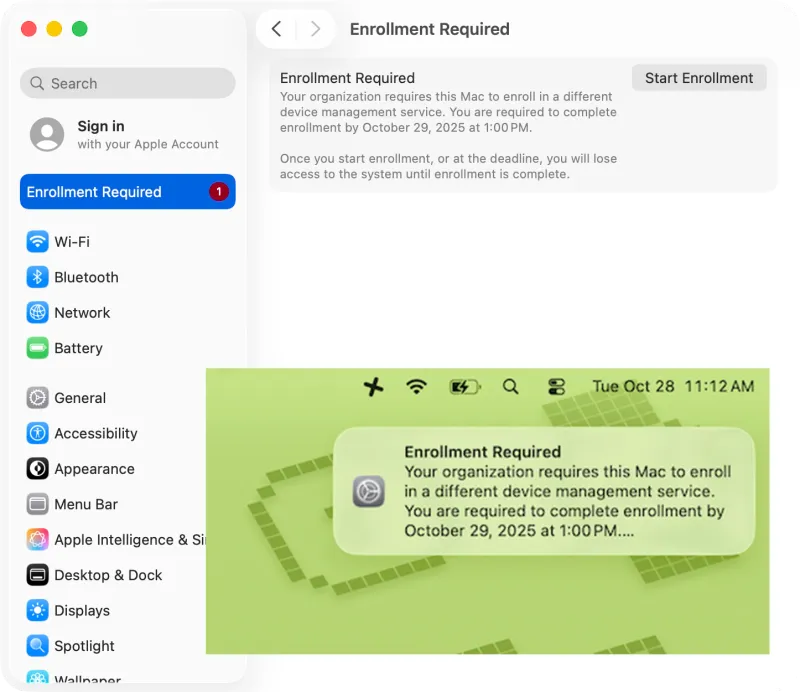Click the Start Enrollment button
Image resolution: width=800 pixels, height=692 pixels.
[699, 78]
